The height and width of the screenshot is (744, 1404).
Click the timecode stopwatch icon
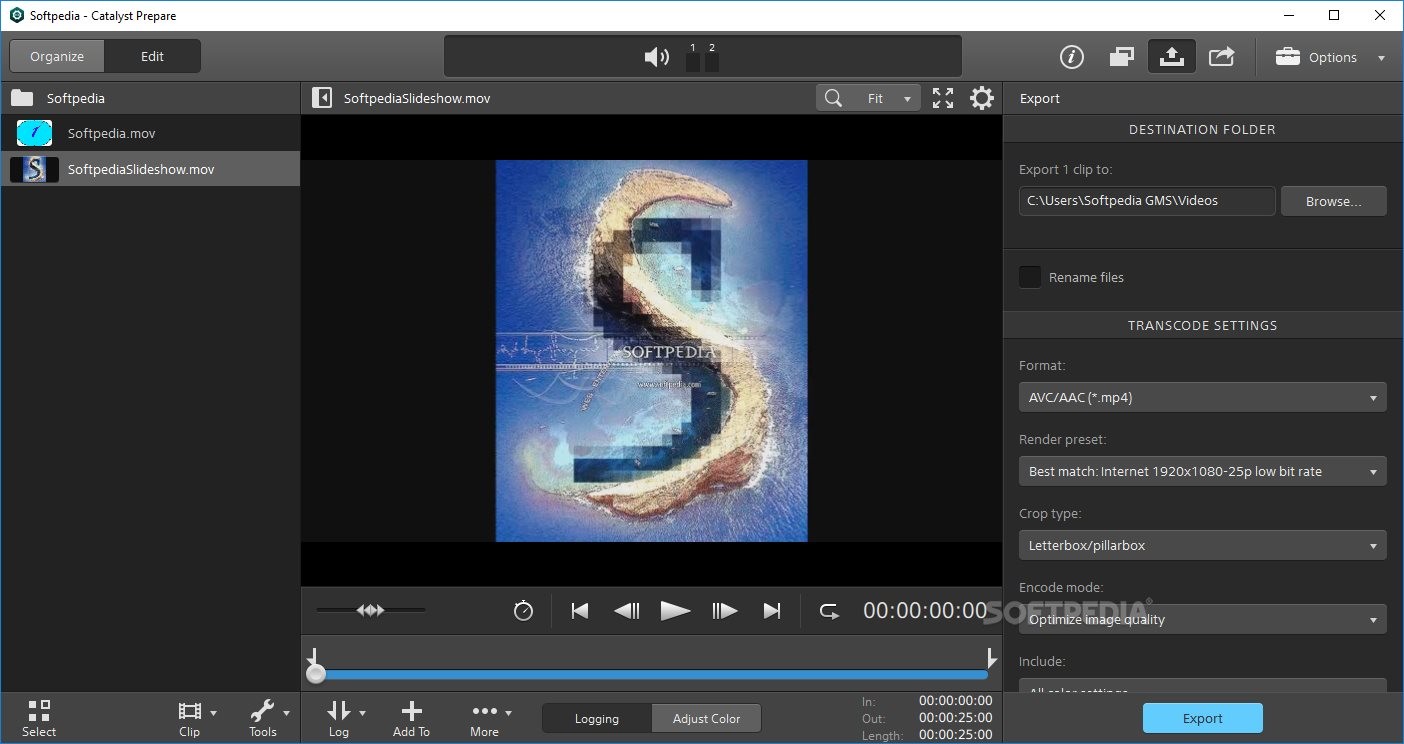(523, 611)
